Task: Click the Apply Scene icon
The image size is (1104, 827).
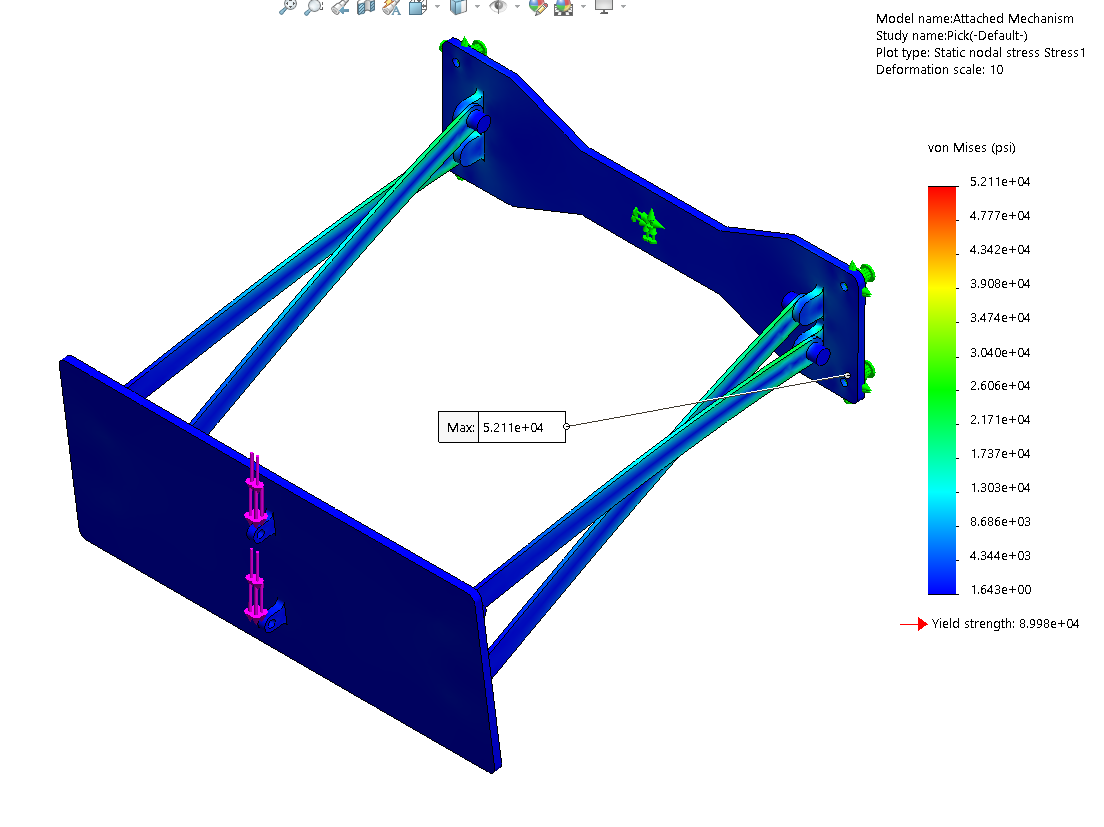Action: pyautogui.click(x=564, y=6)
